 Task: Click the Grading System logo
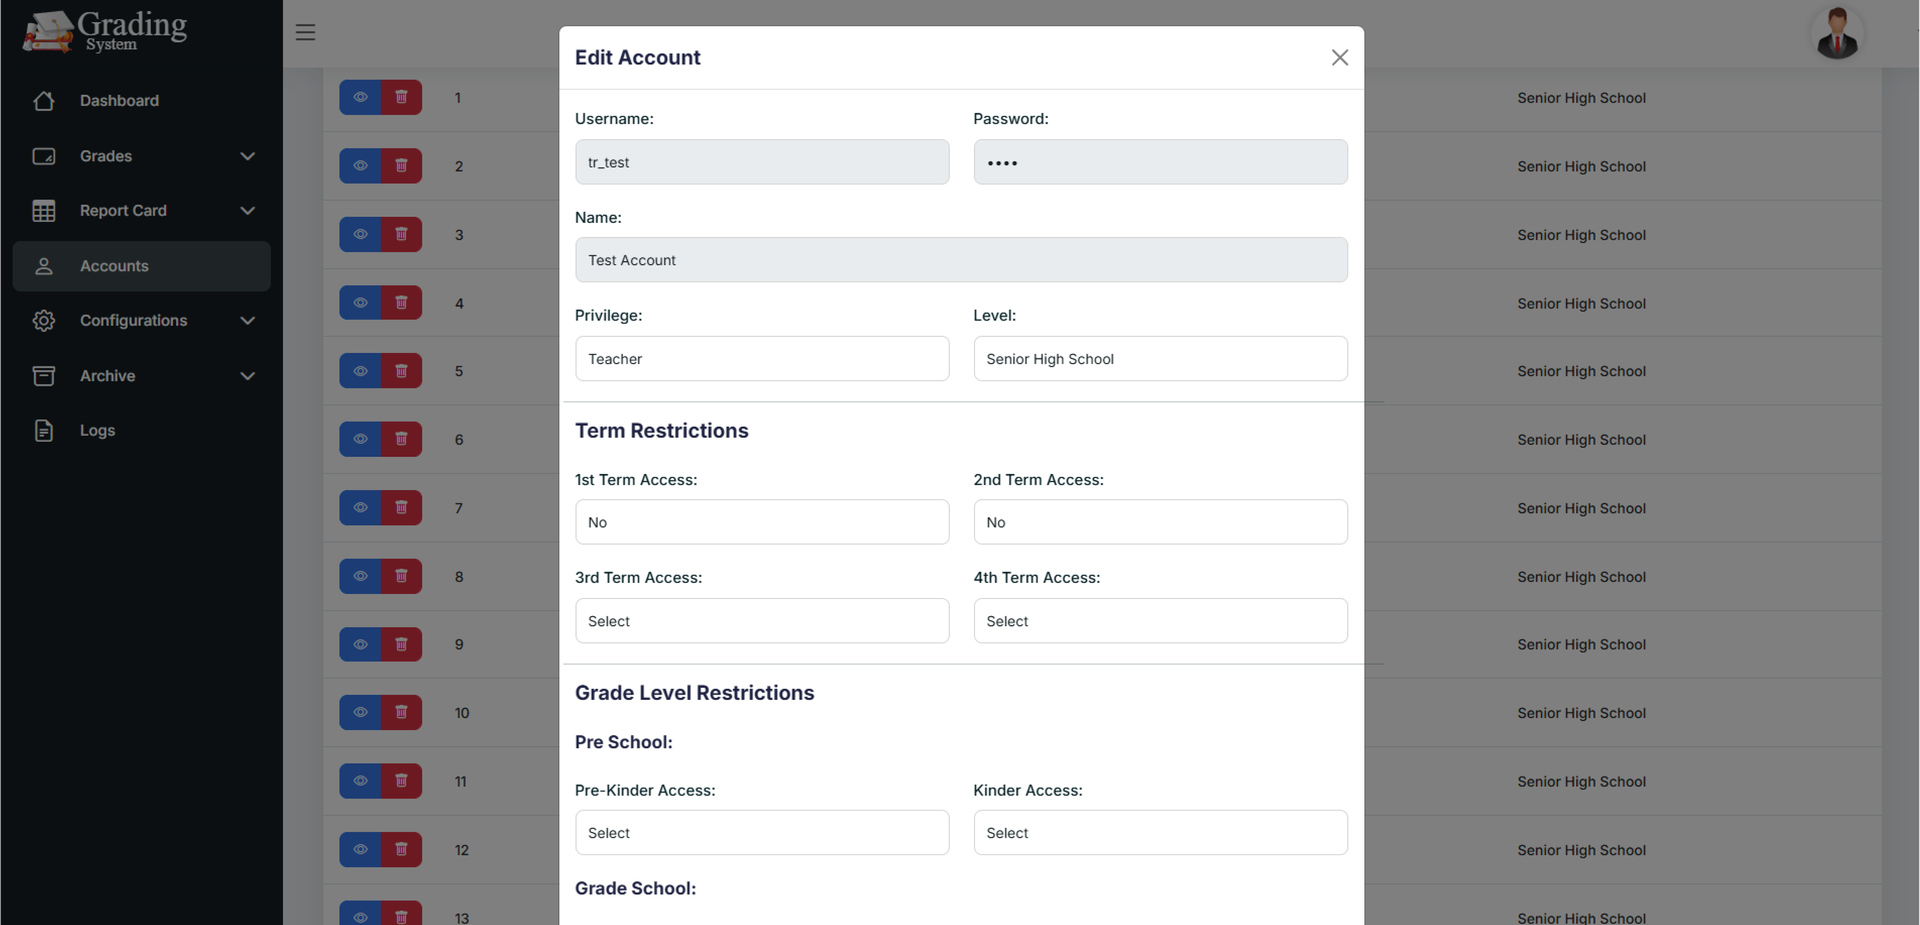pyautogui.click(x=105, y=32)
